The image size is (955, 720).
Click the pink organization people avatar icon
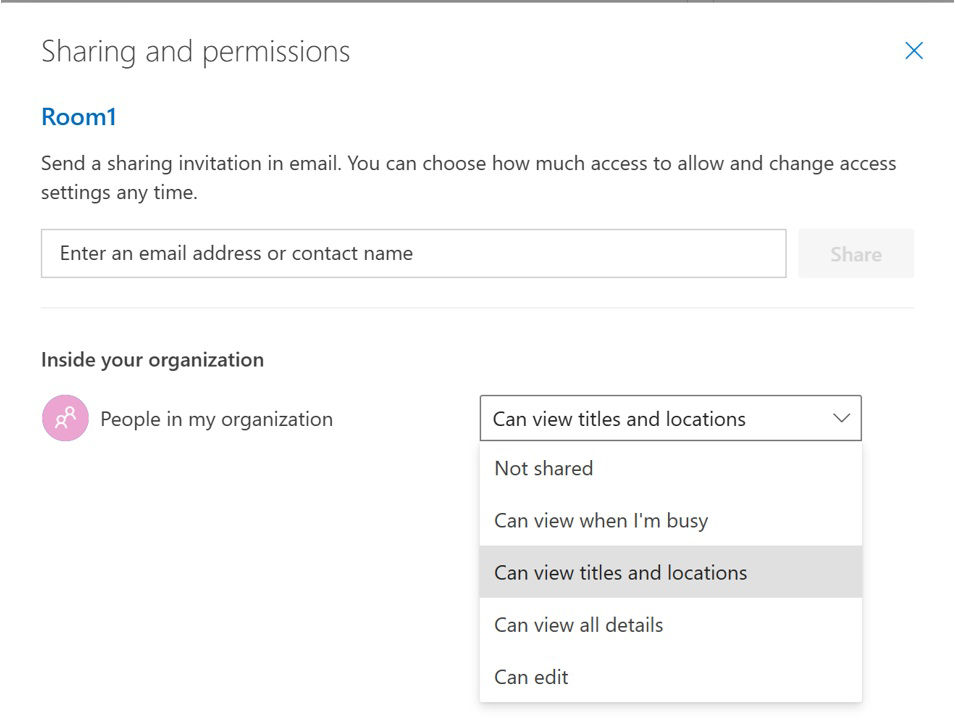pyautogui.click(x=65, y=419)
